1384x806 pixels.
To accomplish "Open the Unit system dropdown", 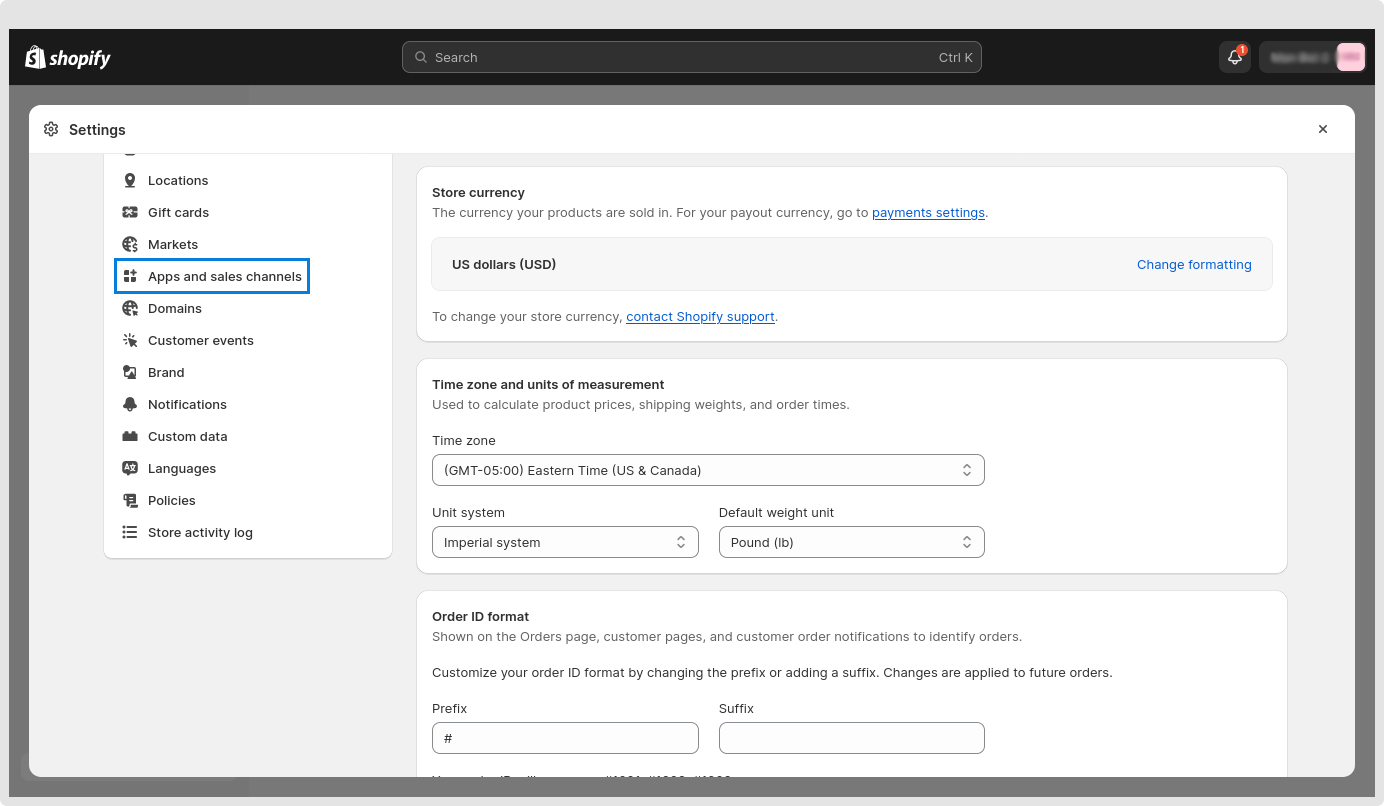I will tap(565, 542).
